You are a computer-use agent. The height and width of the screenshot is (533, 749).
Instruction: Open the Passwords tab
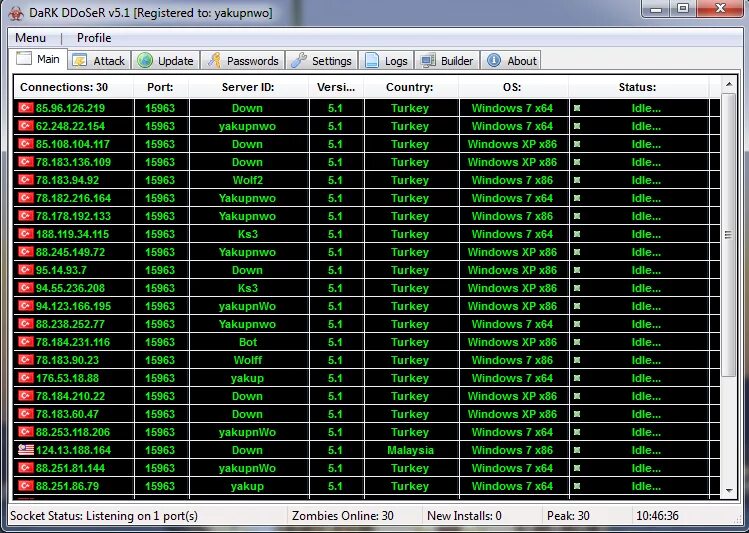coord(243,61)
